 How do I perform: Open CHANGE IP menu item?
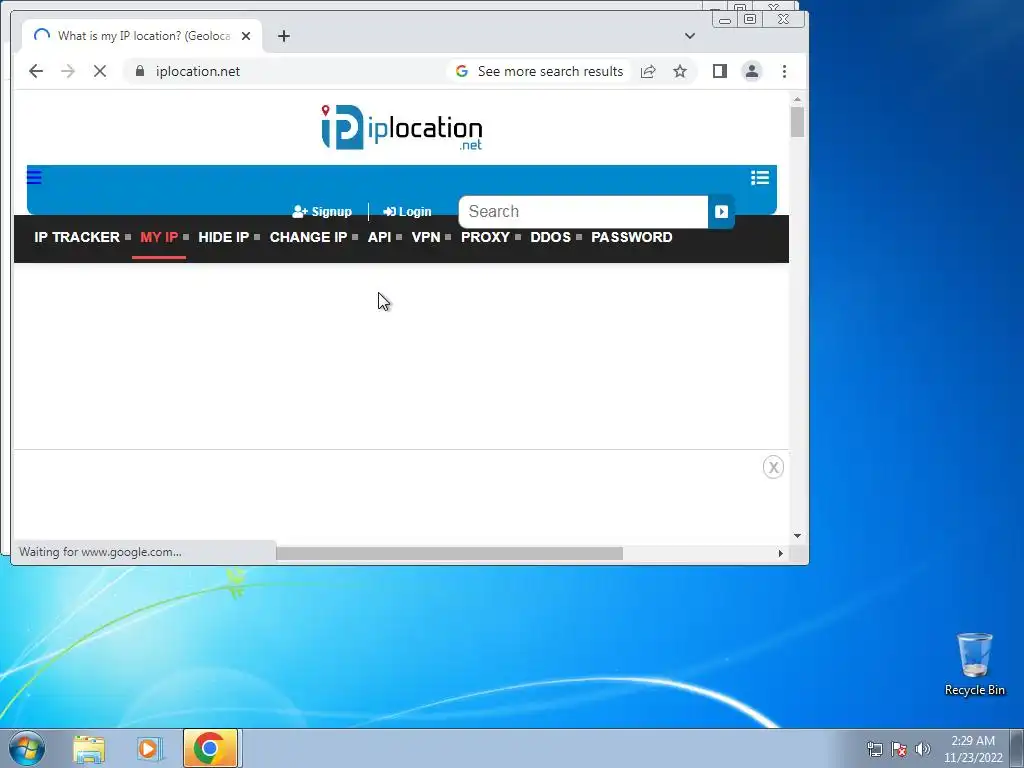(x=308, y=237)
